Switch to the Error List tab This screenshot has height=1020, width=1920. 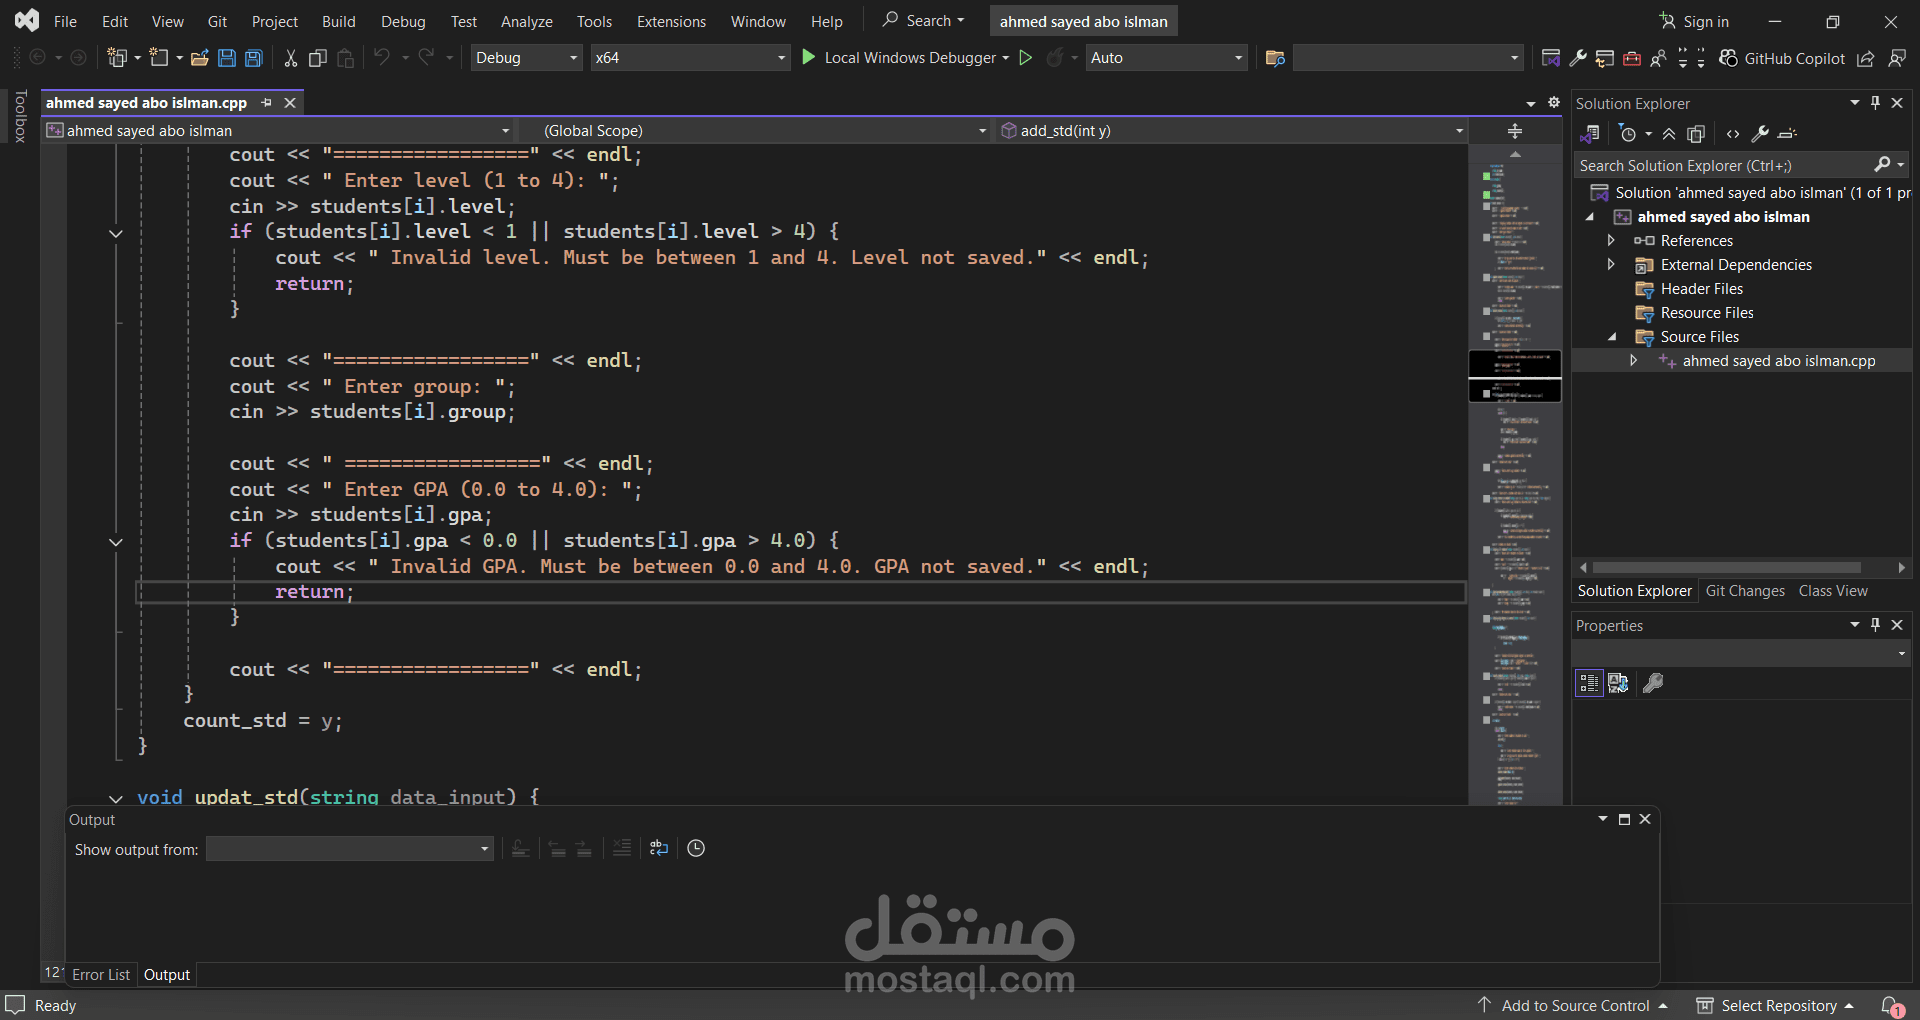(x=101, y=975)
